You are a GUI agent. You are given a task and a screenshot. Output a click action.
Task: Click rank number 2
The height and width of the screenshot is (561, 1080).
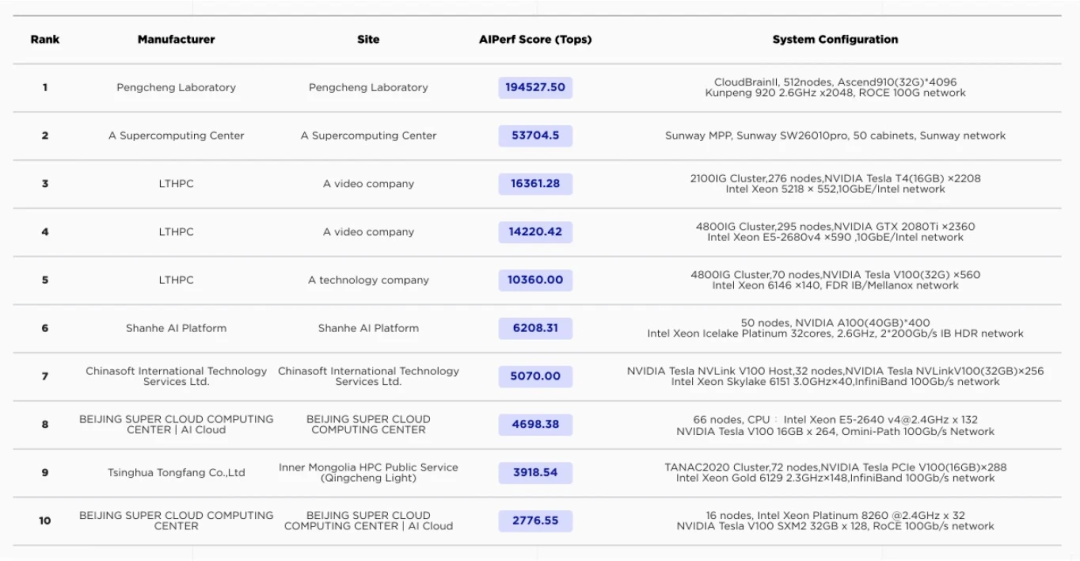45,136
